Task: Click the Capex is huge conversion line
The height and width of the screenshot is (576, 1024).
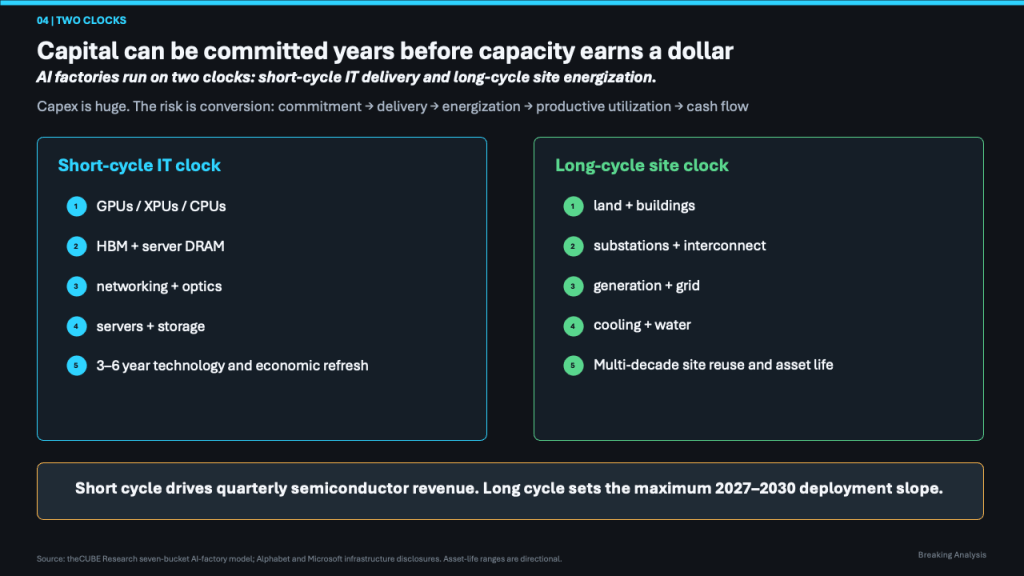Action: [392, 106]
